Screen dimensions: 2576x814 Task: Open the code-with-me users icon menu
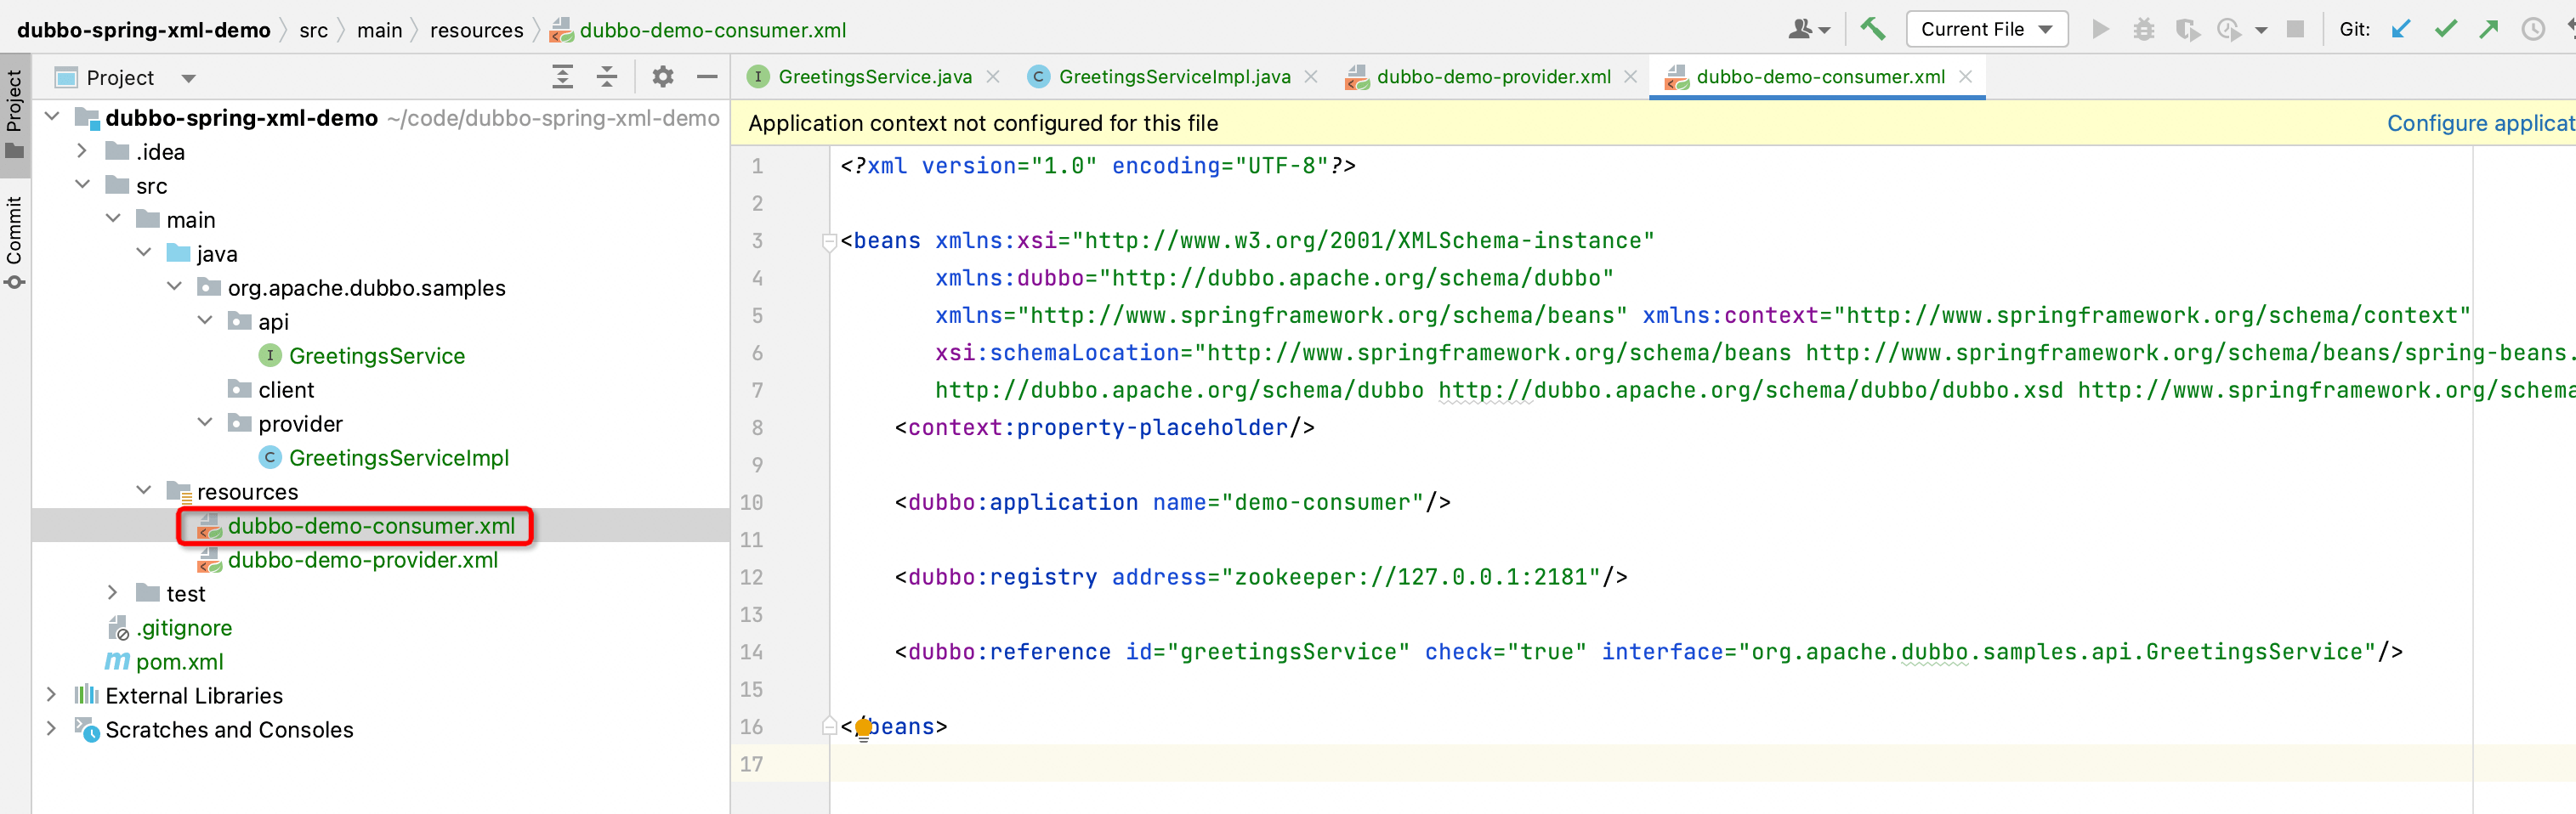tap(1809, 29)
